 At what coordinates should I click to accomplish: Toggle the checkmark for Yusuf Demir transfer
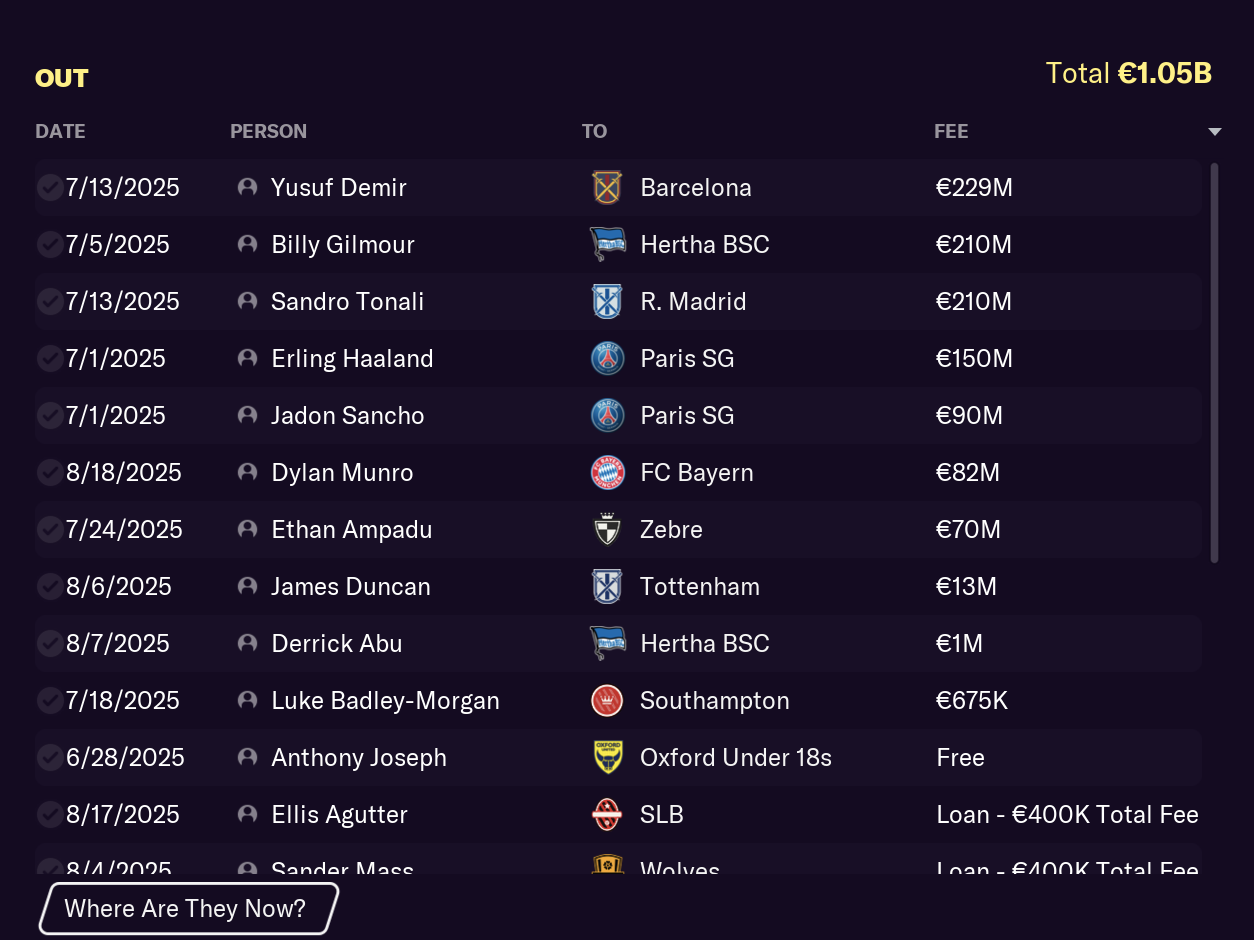tap(49, 188)
